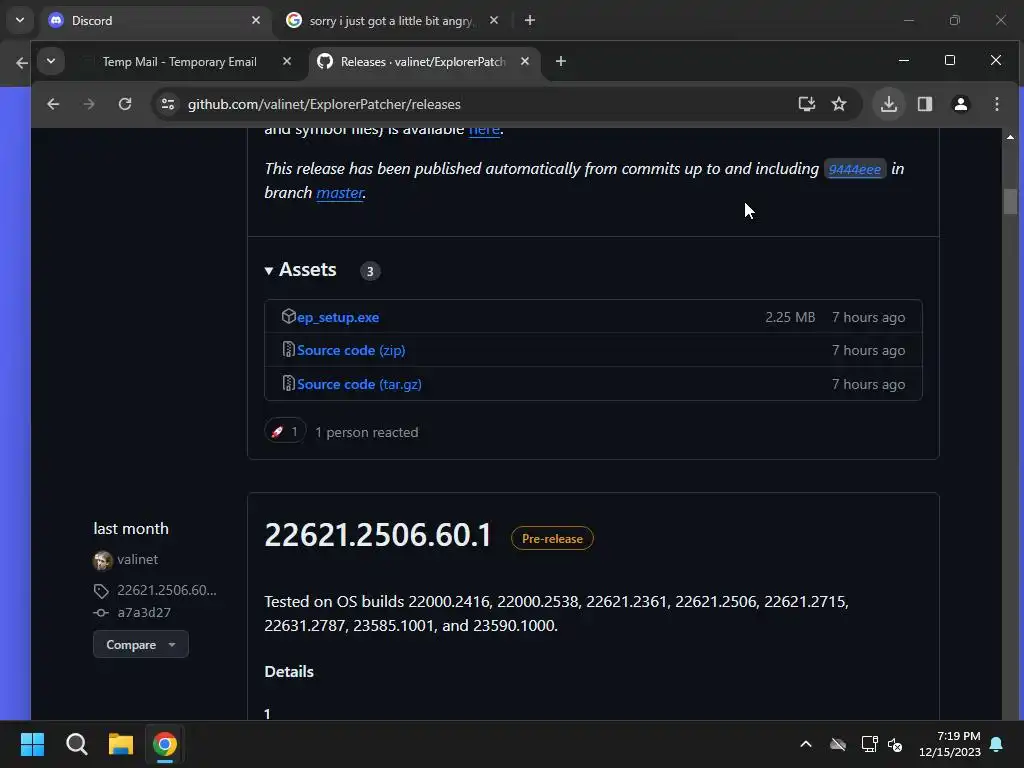Toggle the Chrome side panel
The width and height of the screenshot is (1024, 768).
click(925, 104)
